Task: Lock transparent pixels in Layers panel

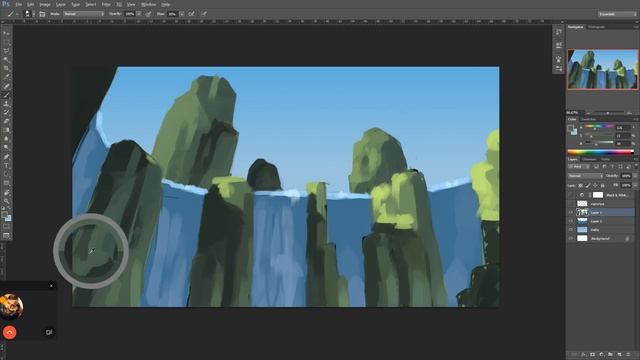Action: point(580,185)
